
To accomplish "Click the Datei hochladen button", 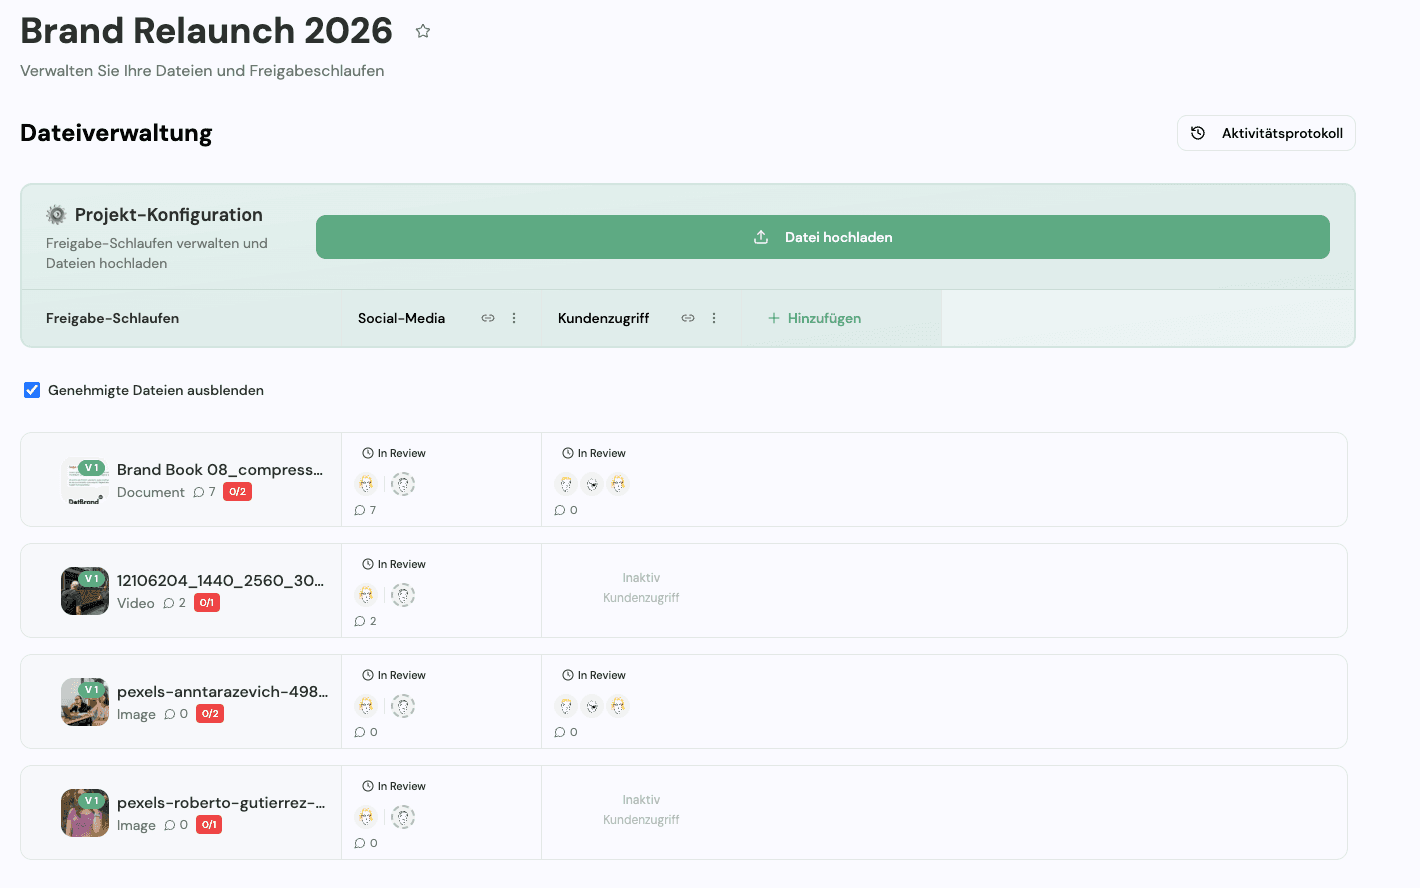I will pos(822,237).
